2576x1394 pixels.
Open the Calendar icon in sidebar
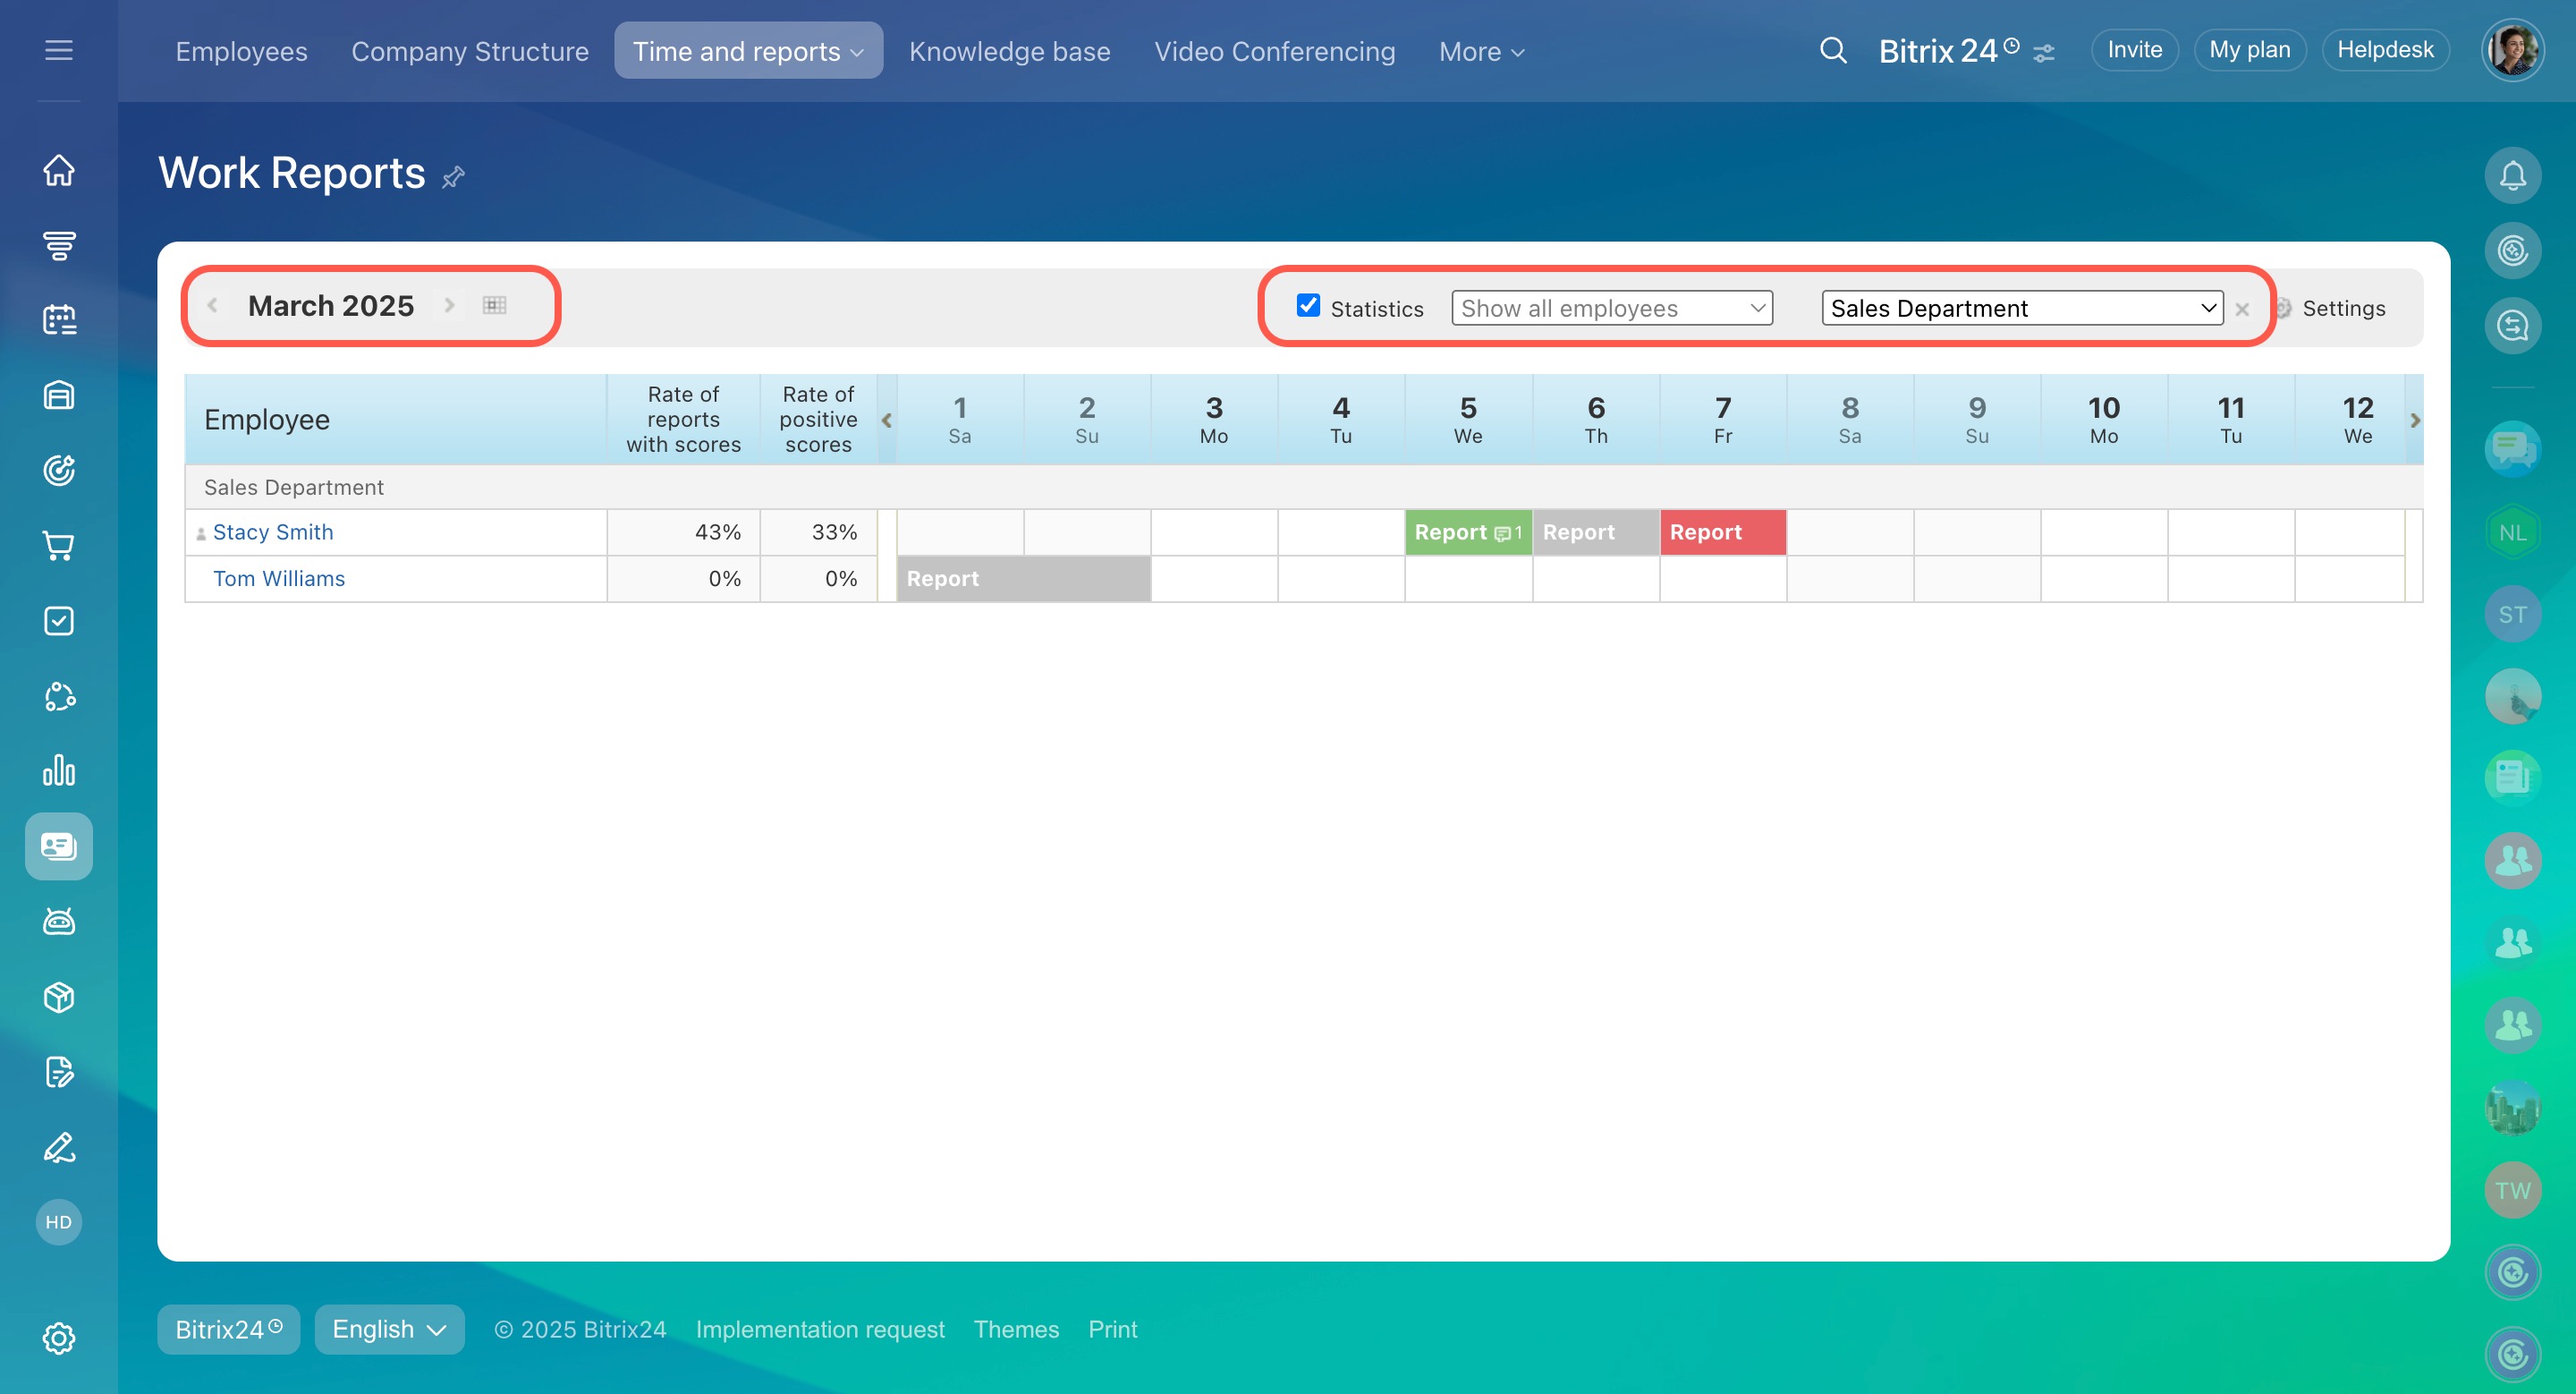pos(59,320)
